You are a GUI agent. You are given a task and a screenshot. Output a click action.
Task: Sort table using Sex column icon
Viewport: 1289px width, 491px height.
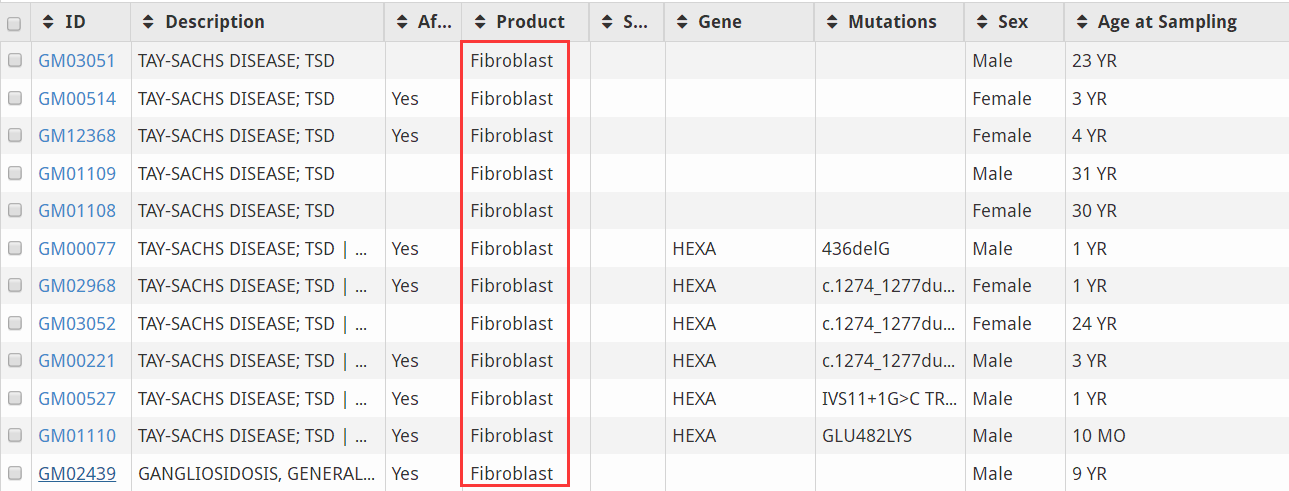point(982,22)
